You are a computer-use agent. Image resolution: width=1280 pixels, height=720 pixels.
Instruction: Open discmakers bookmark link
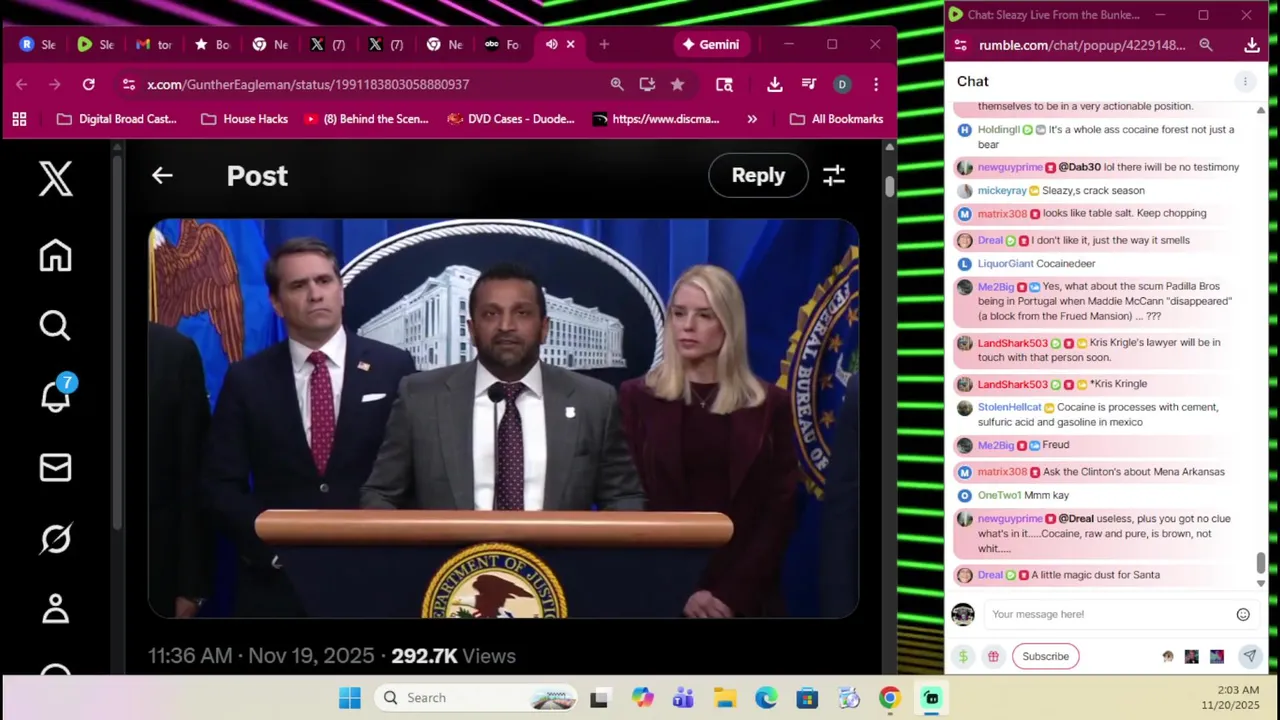tap(656, 119)
